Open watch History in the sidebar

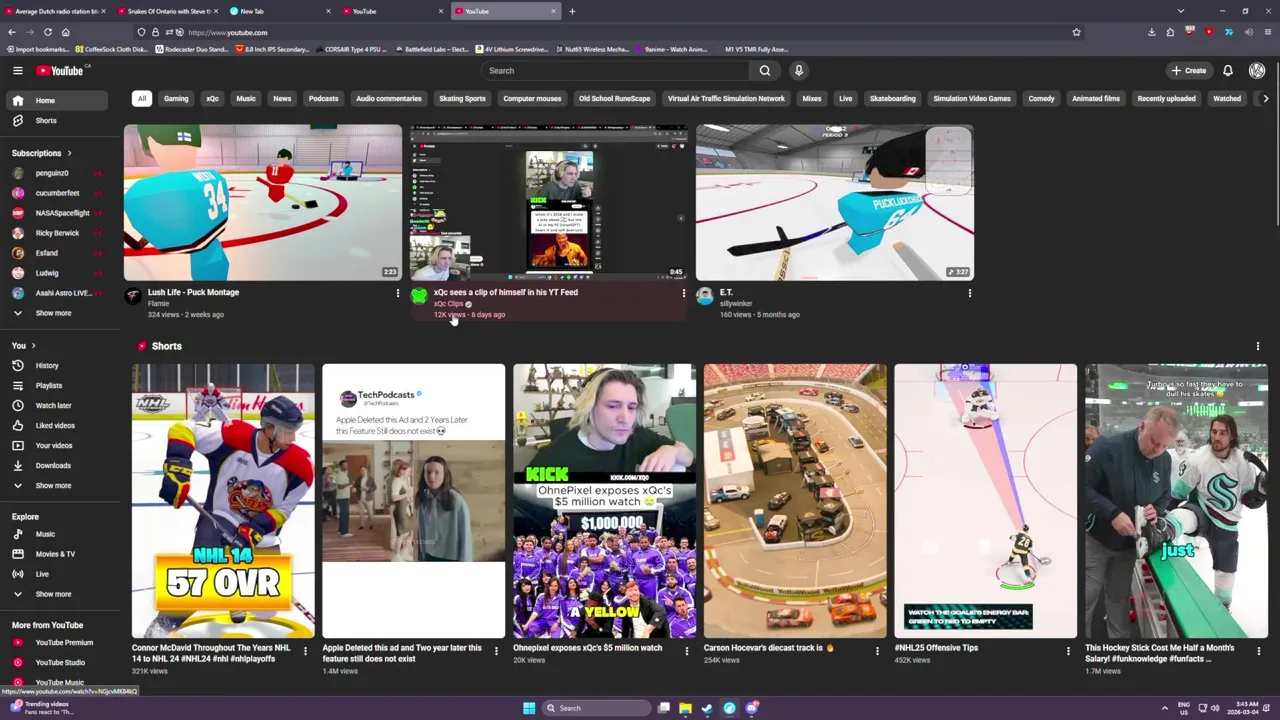(58, 365)
